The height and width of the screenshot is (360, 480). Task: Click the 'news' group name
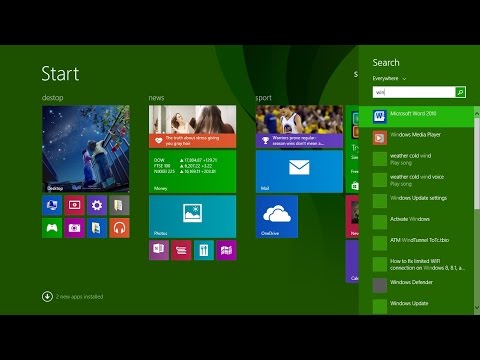(156, 98)
